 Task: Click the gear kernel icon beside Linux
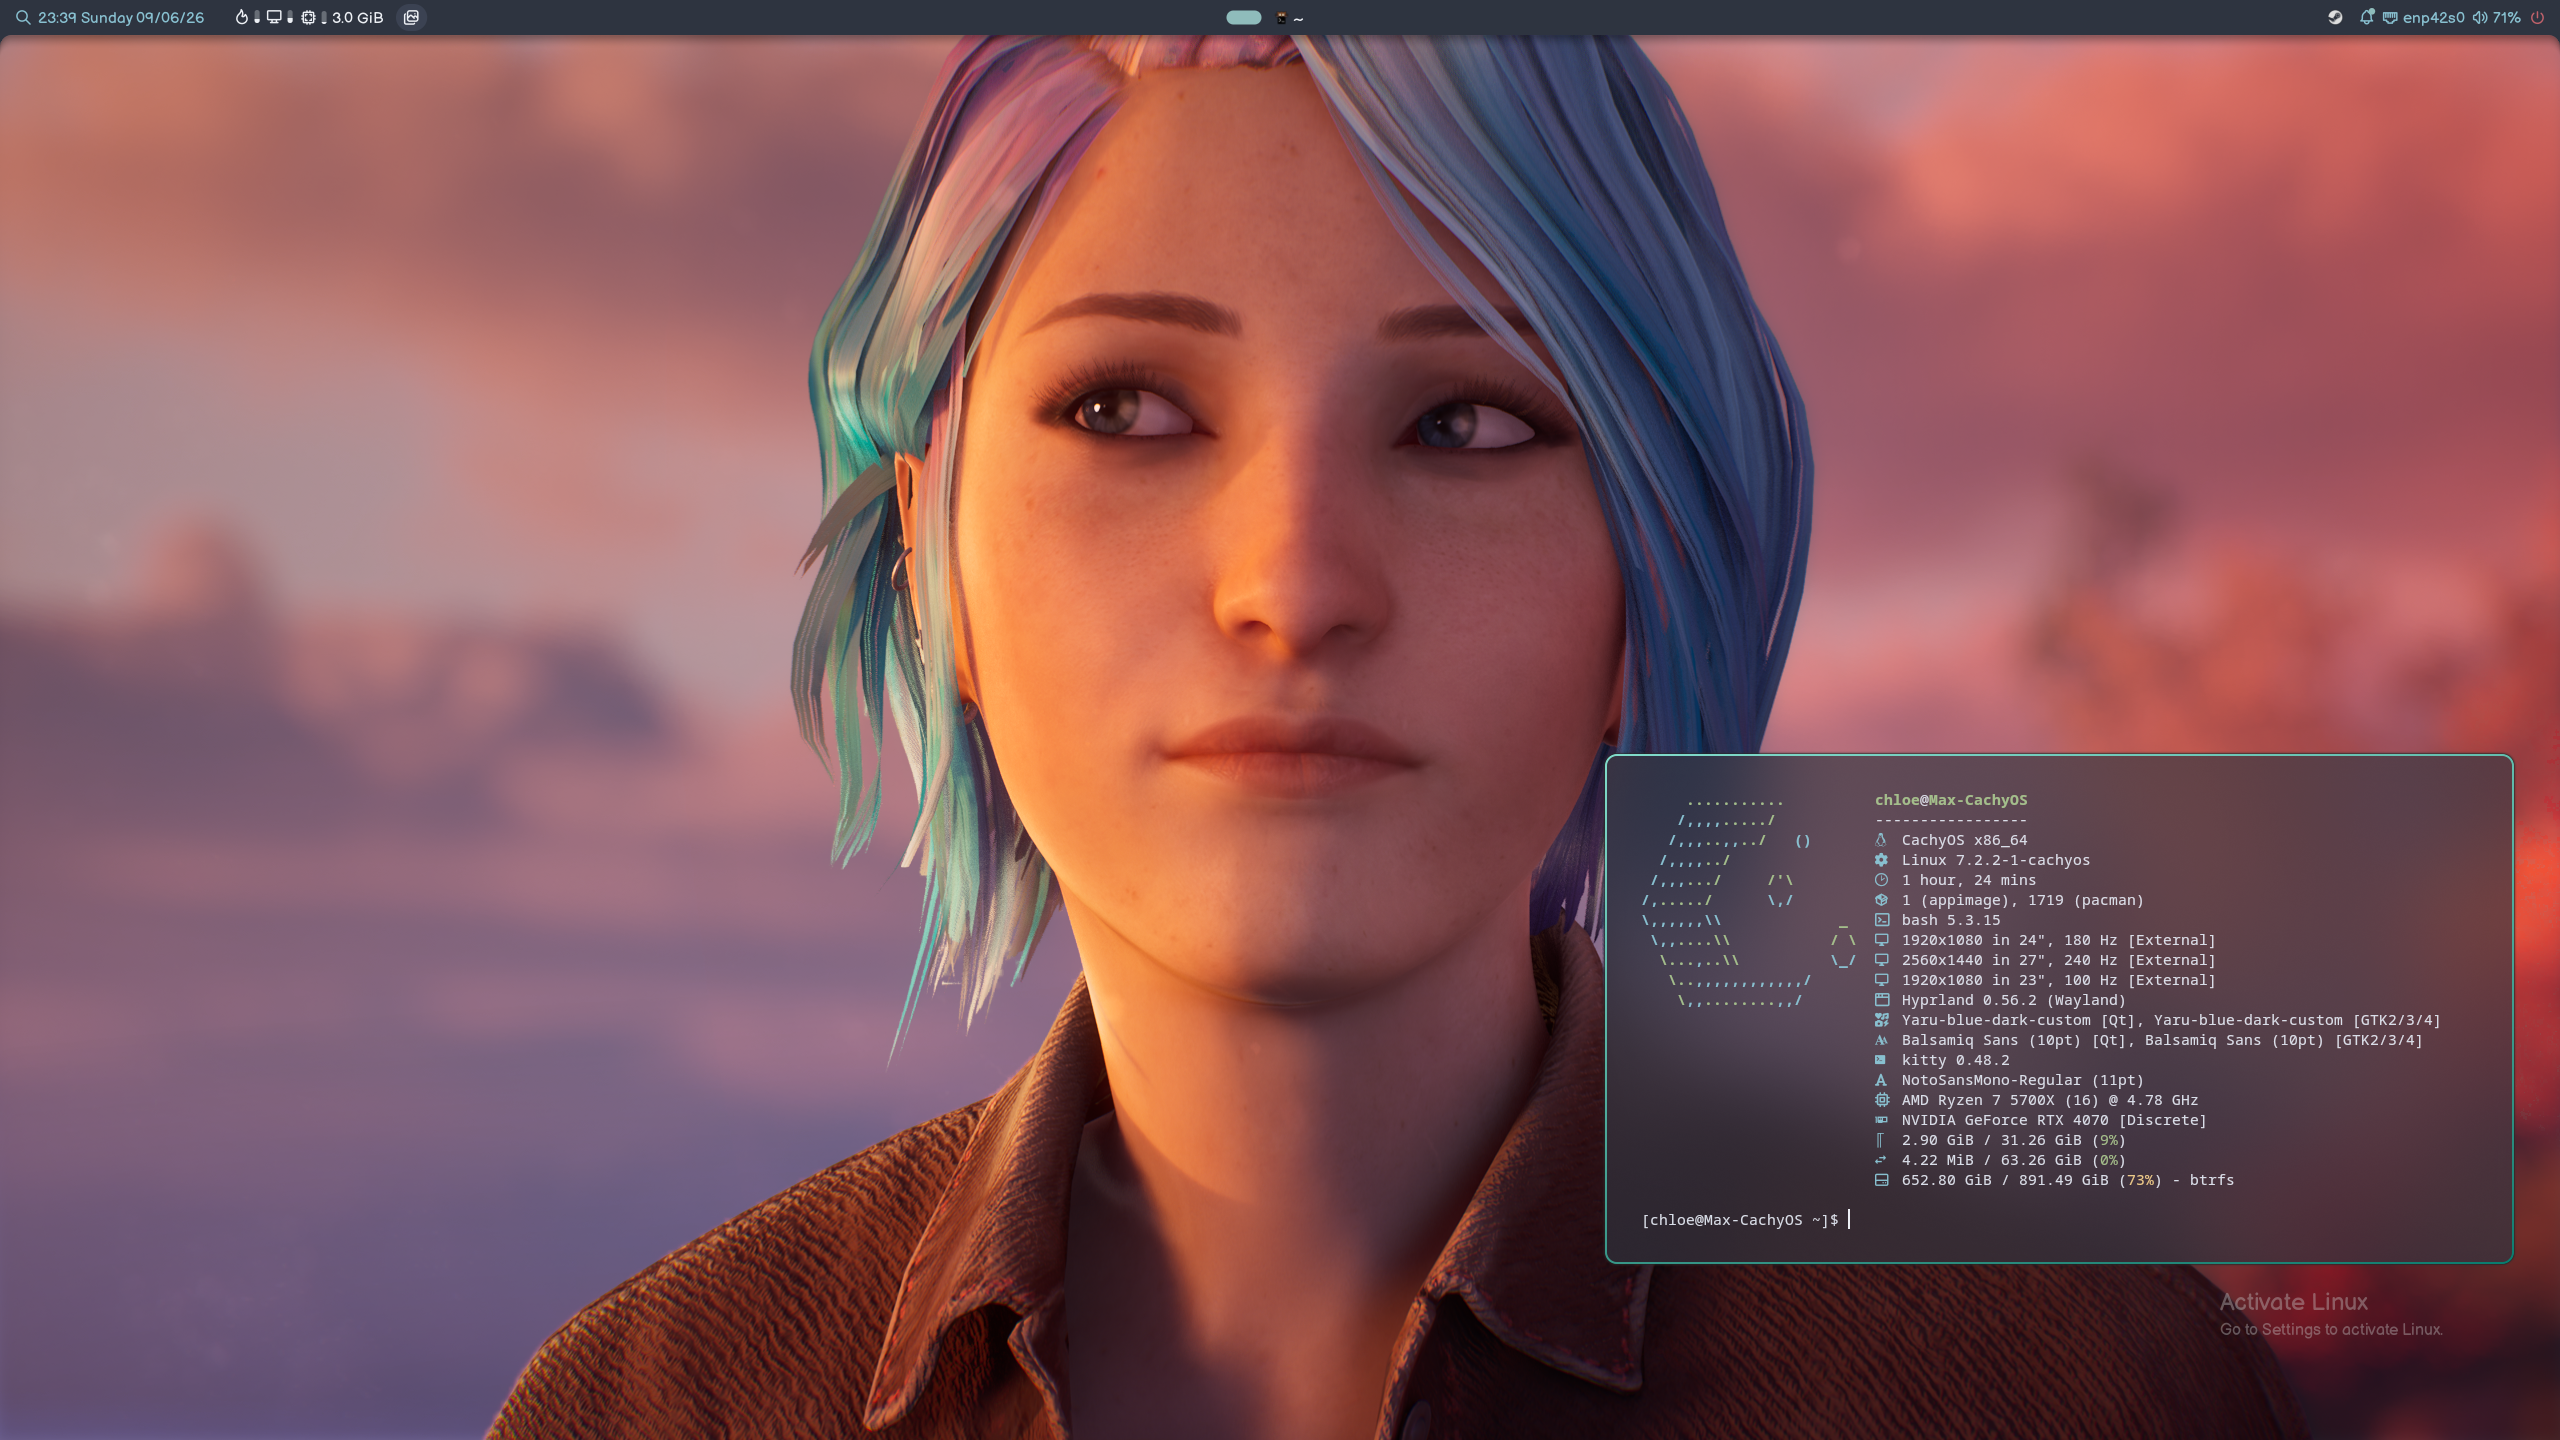coord(1880,860)
